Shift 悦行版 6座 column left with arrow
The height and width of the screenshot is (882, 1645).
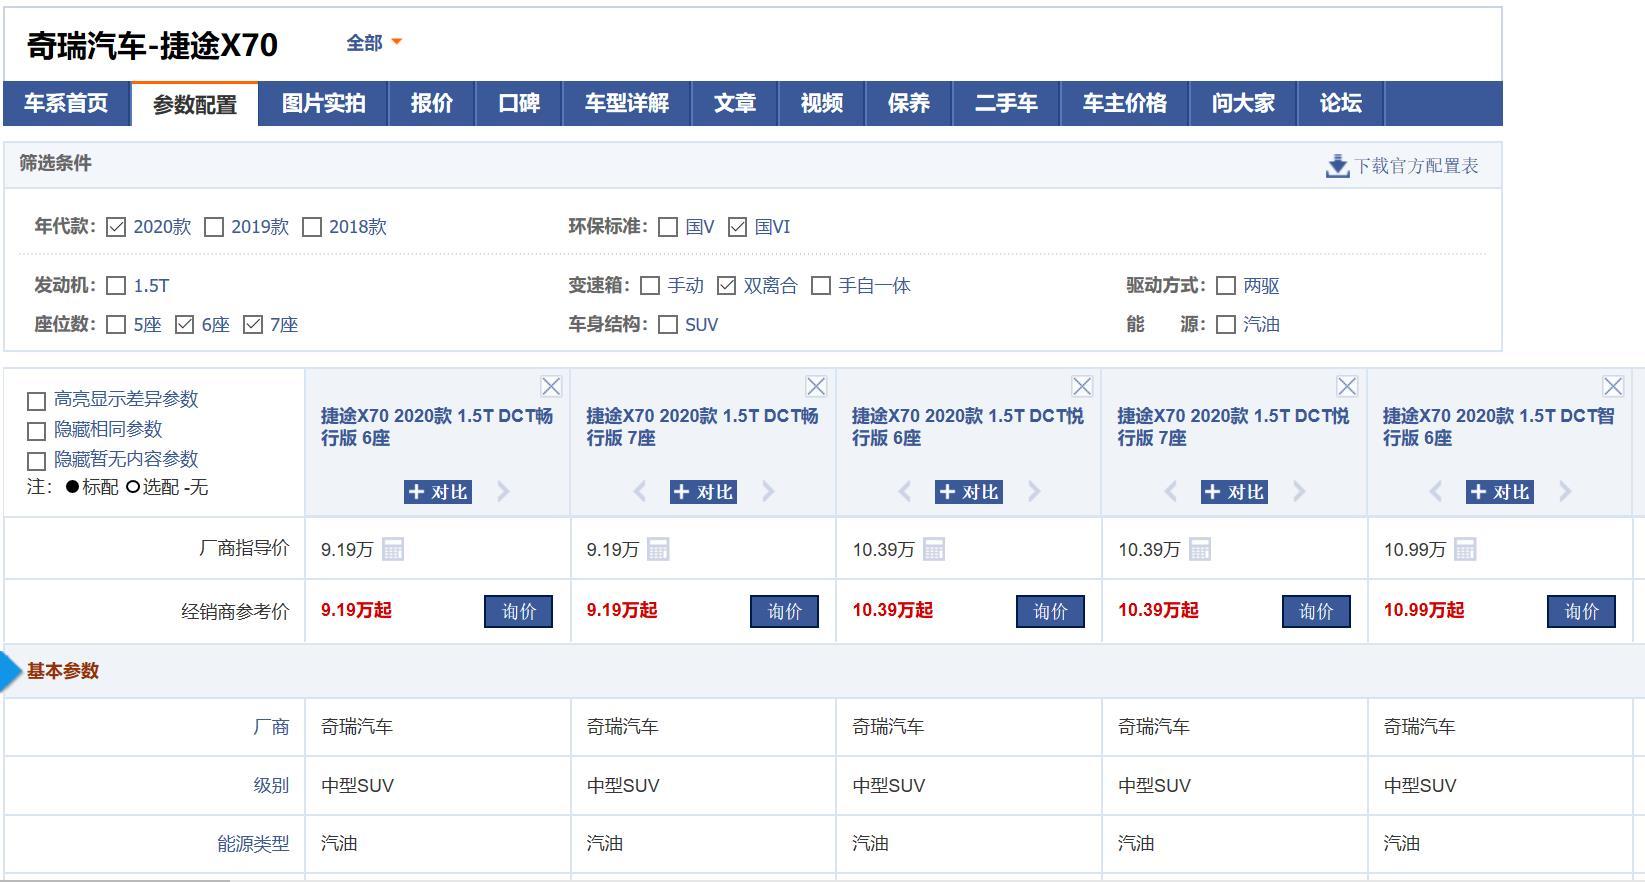(x=905, y=491)
